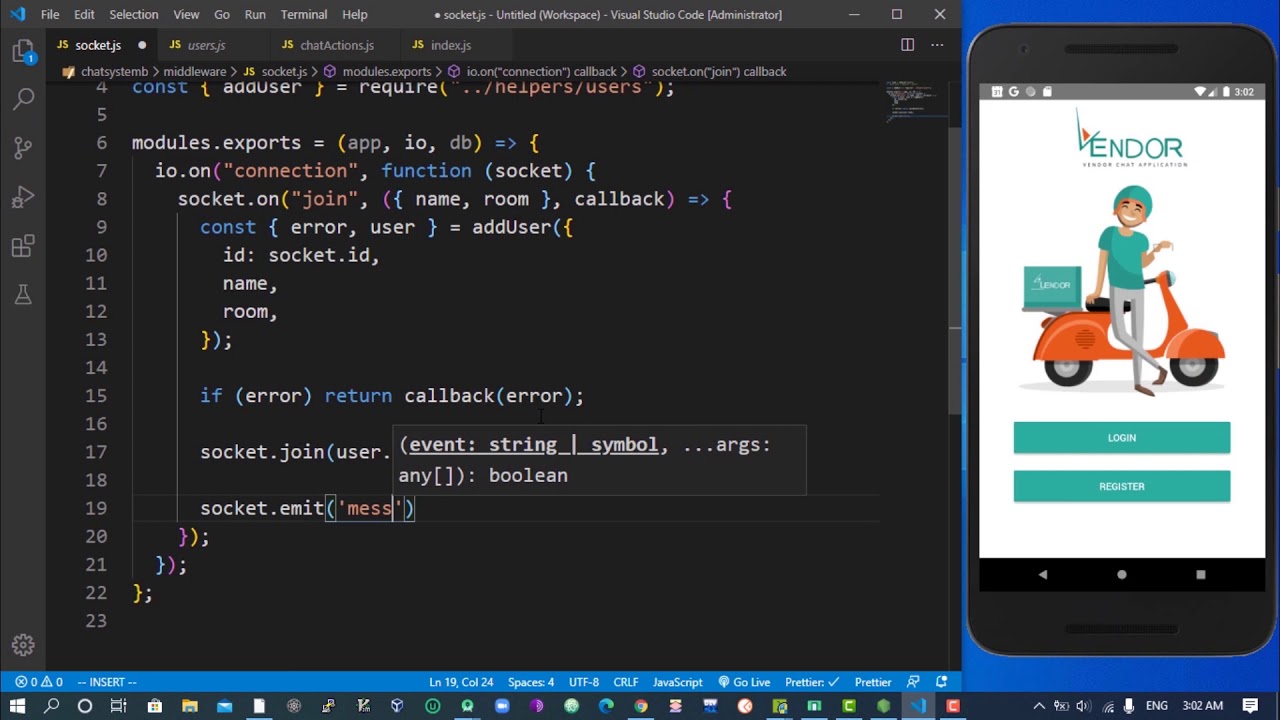The height and width of the screenshot is (720, 1280).
Task: Open the Windows Start menu
Action: point(18,706)
